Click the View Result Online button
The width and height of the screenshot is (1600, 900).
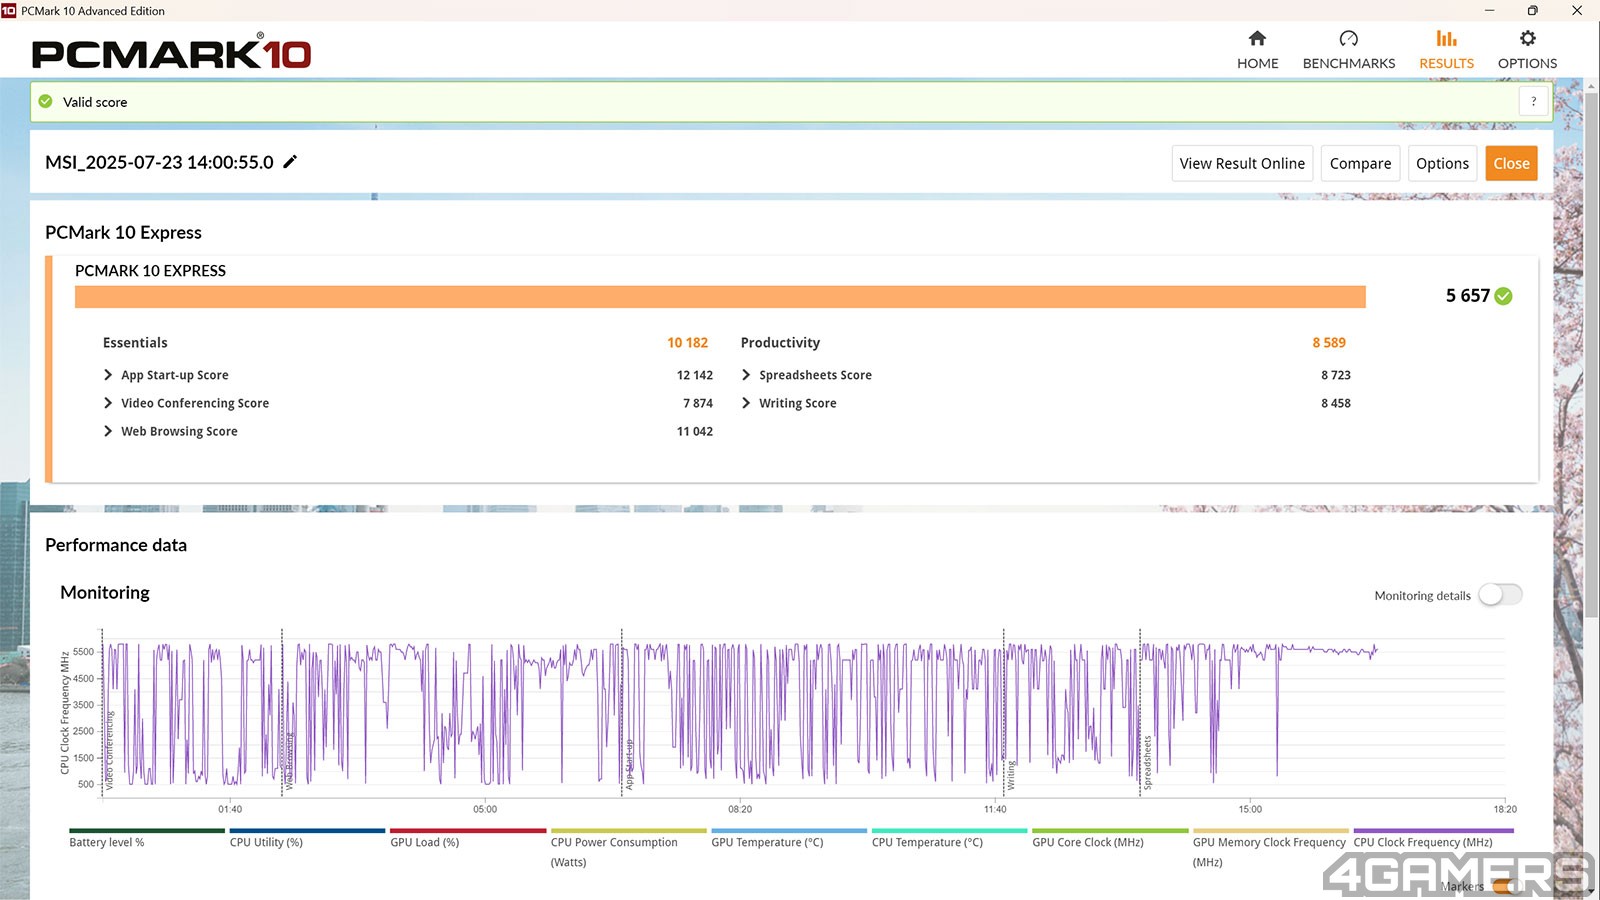pyautogui.click(x=1241, y=164)
